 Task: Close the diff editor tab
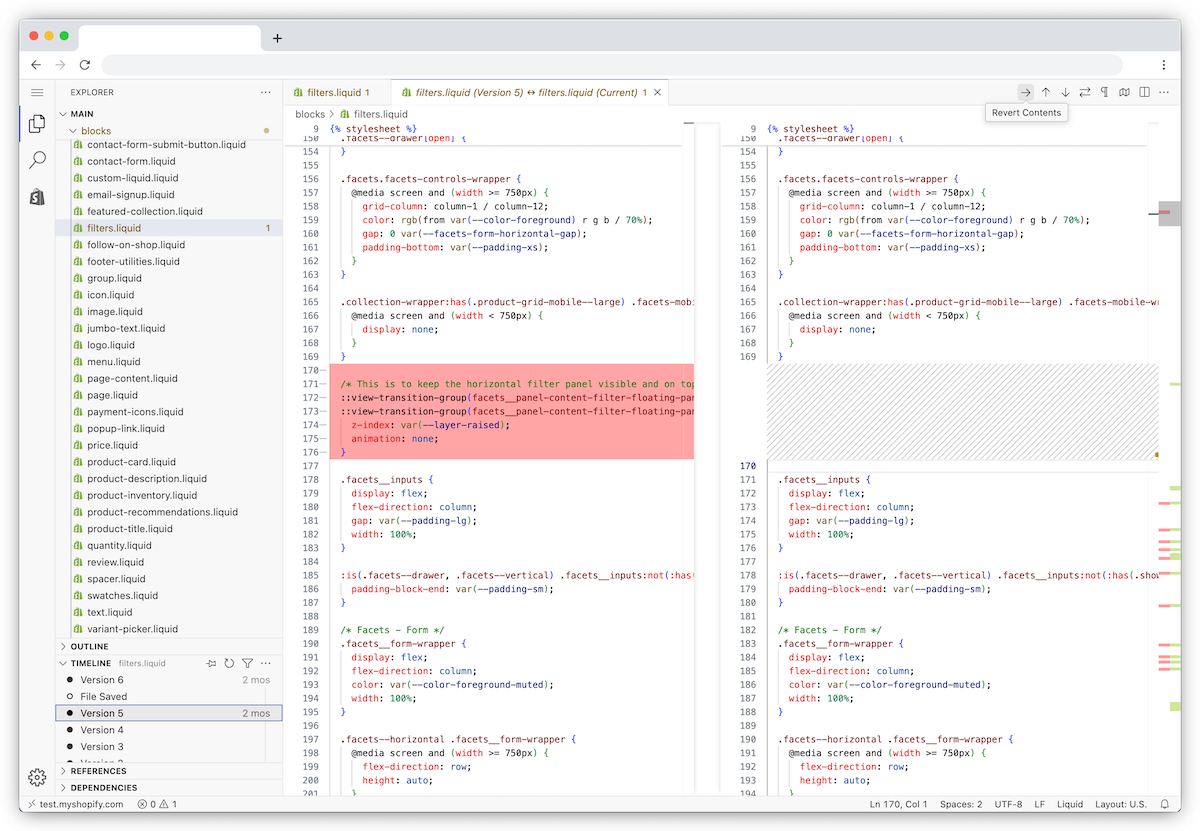[657, 92]
